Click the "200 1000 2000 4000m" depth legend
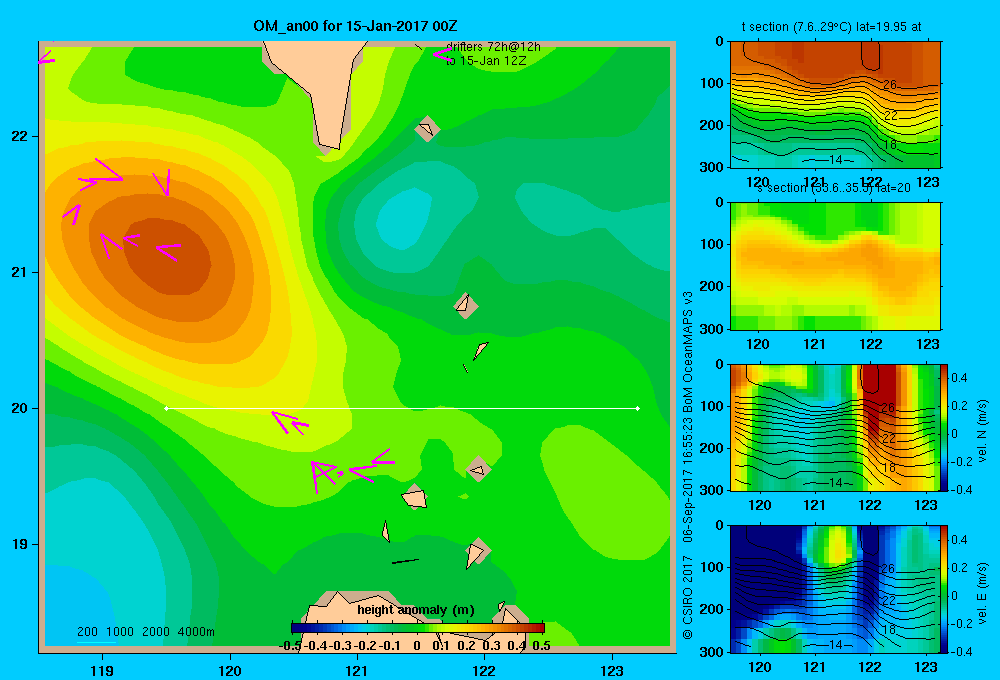 point(145,632)
